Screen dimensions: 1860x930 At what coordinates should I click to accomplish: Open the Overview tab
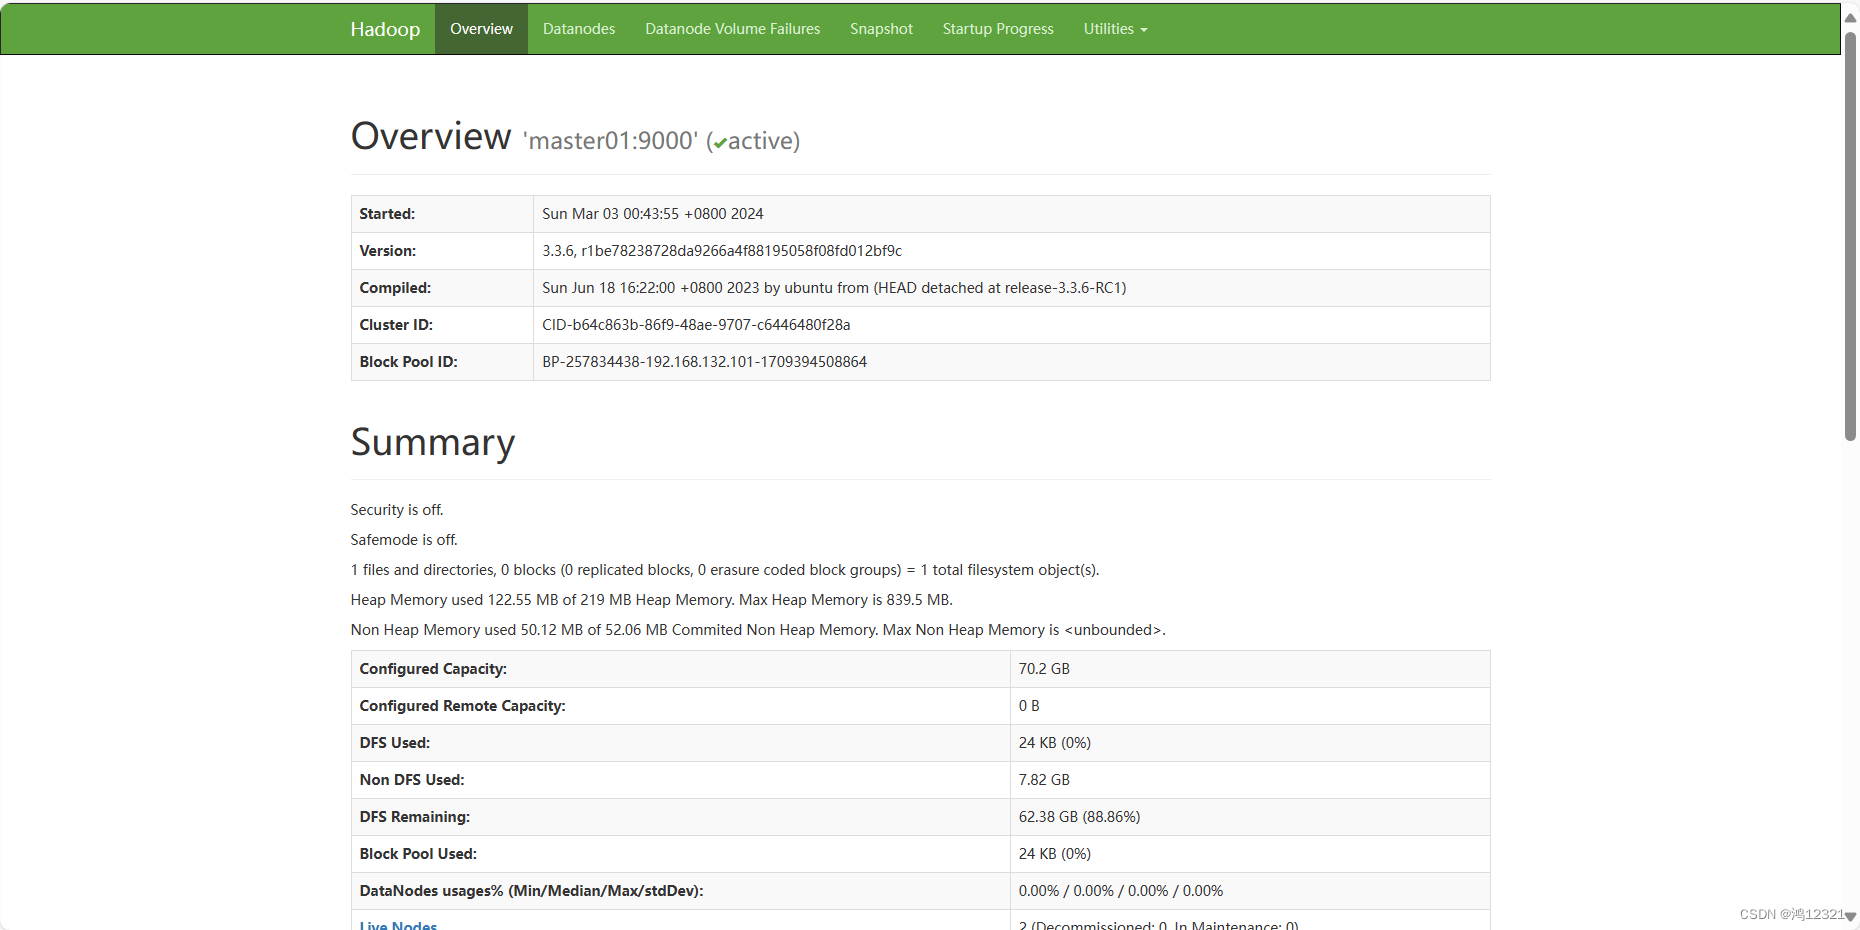[481, 29]
